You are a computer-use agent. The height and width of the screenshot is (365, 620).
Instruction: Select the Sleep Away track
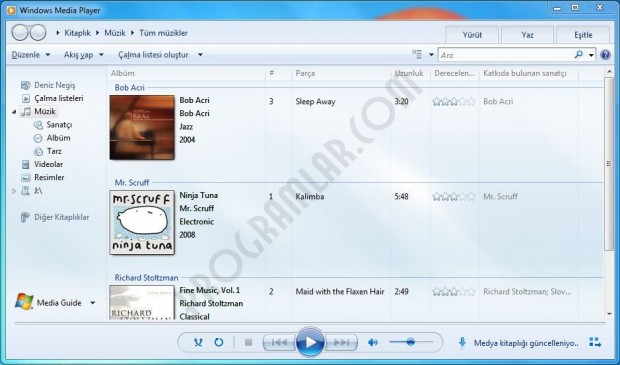315,102
